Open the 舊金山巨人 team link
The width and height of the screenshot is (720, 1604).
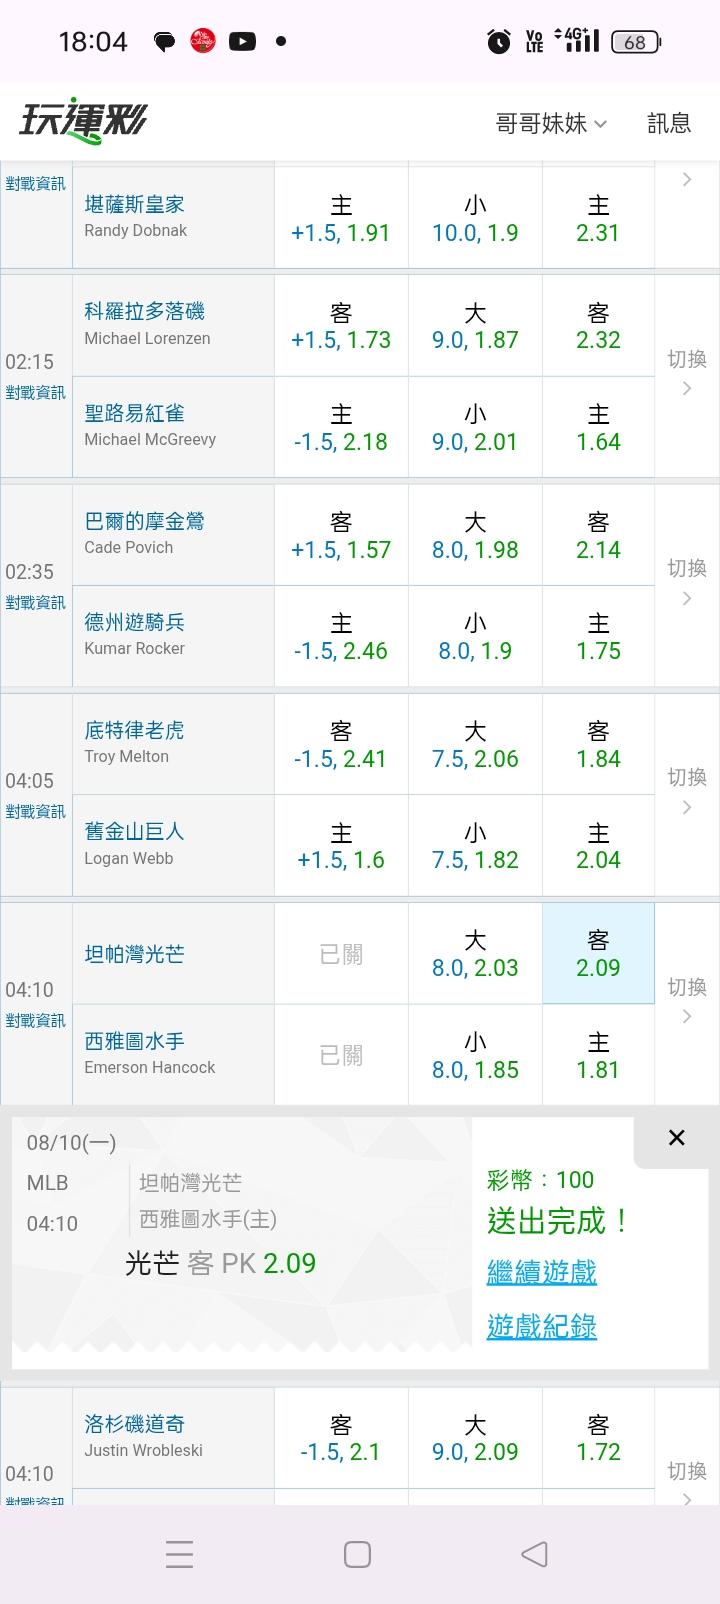click(134, 831)
